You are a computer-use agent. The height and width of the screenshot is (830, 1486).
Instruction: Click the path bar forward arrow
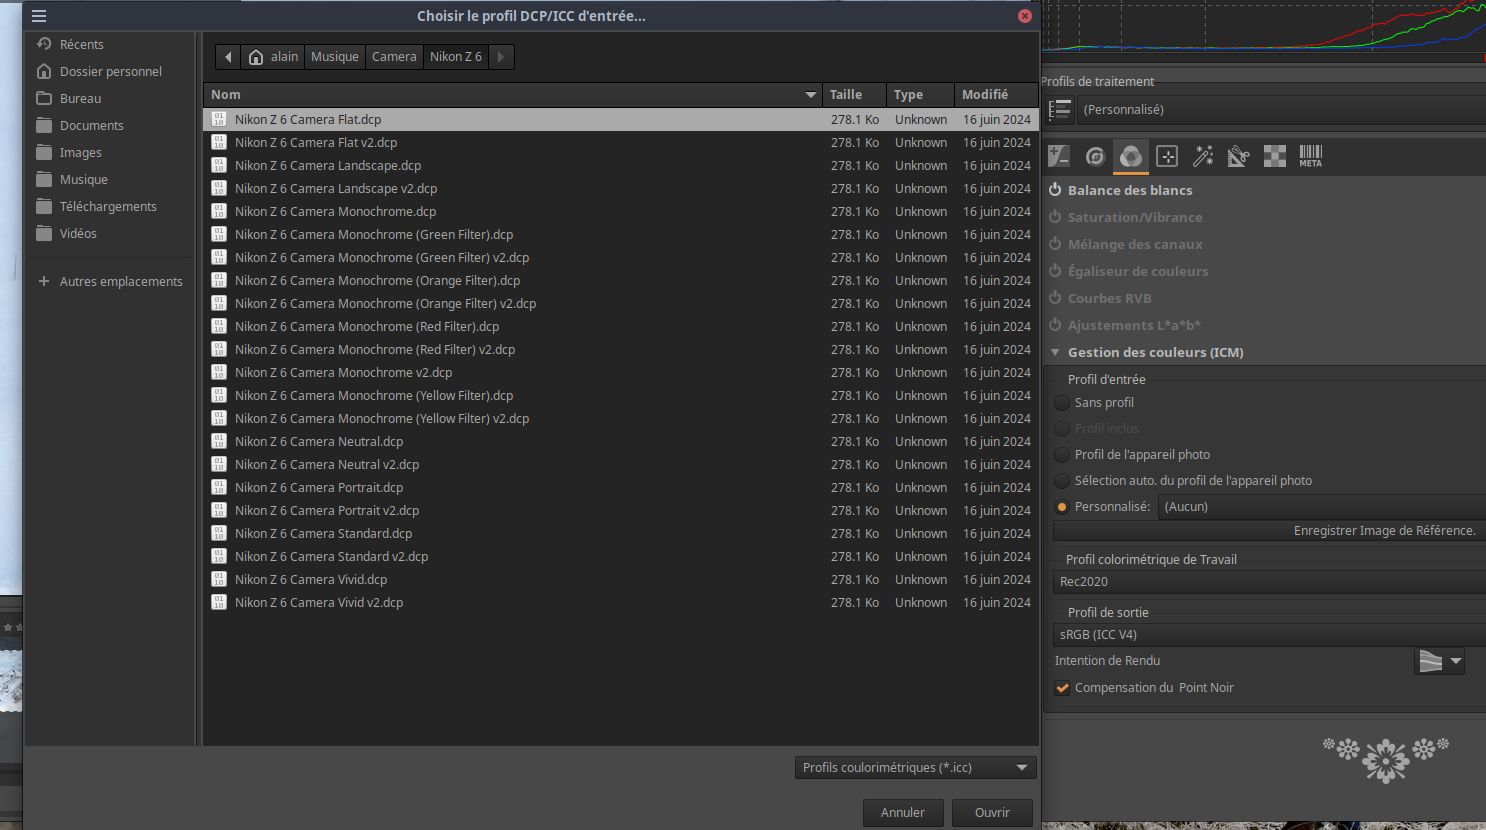[x=501, y=57]
